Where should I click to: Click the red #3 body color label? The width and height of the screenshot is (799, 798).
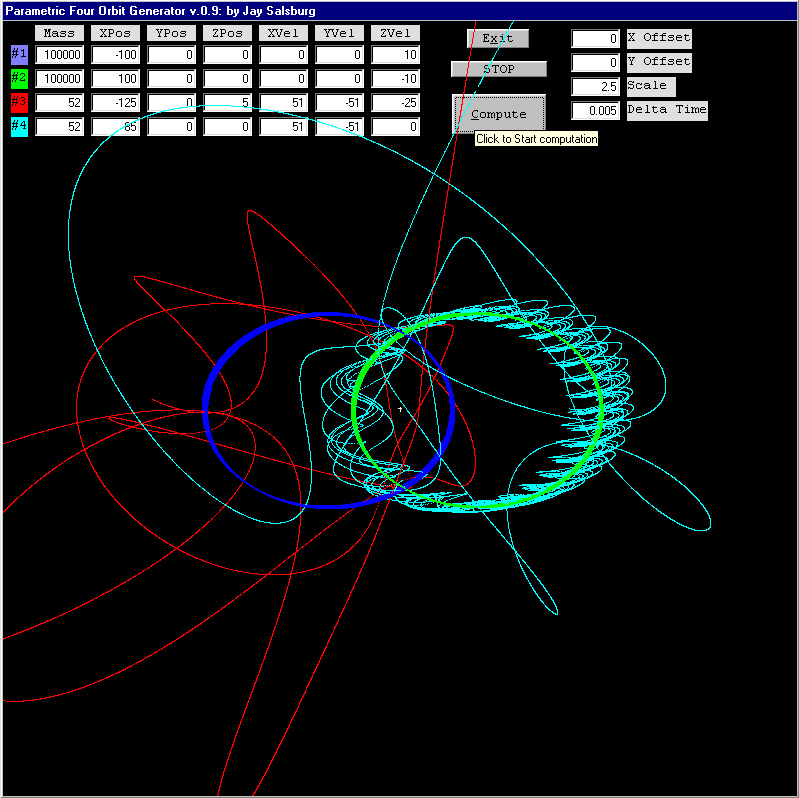[19, 102]
